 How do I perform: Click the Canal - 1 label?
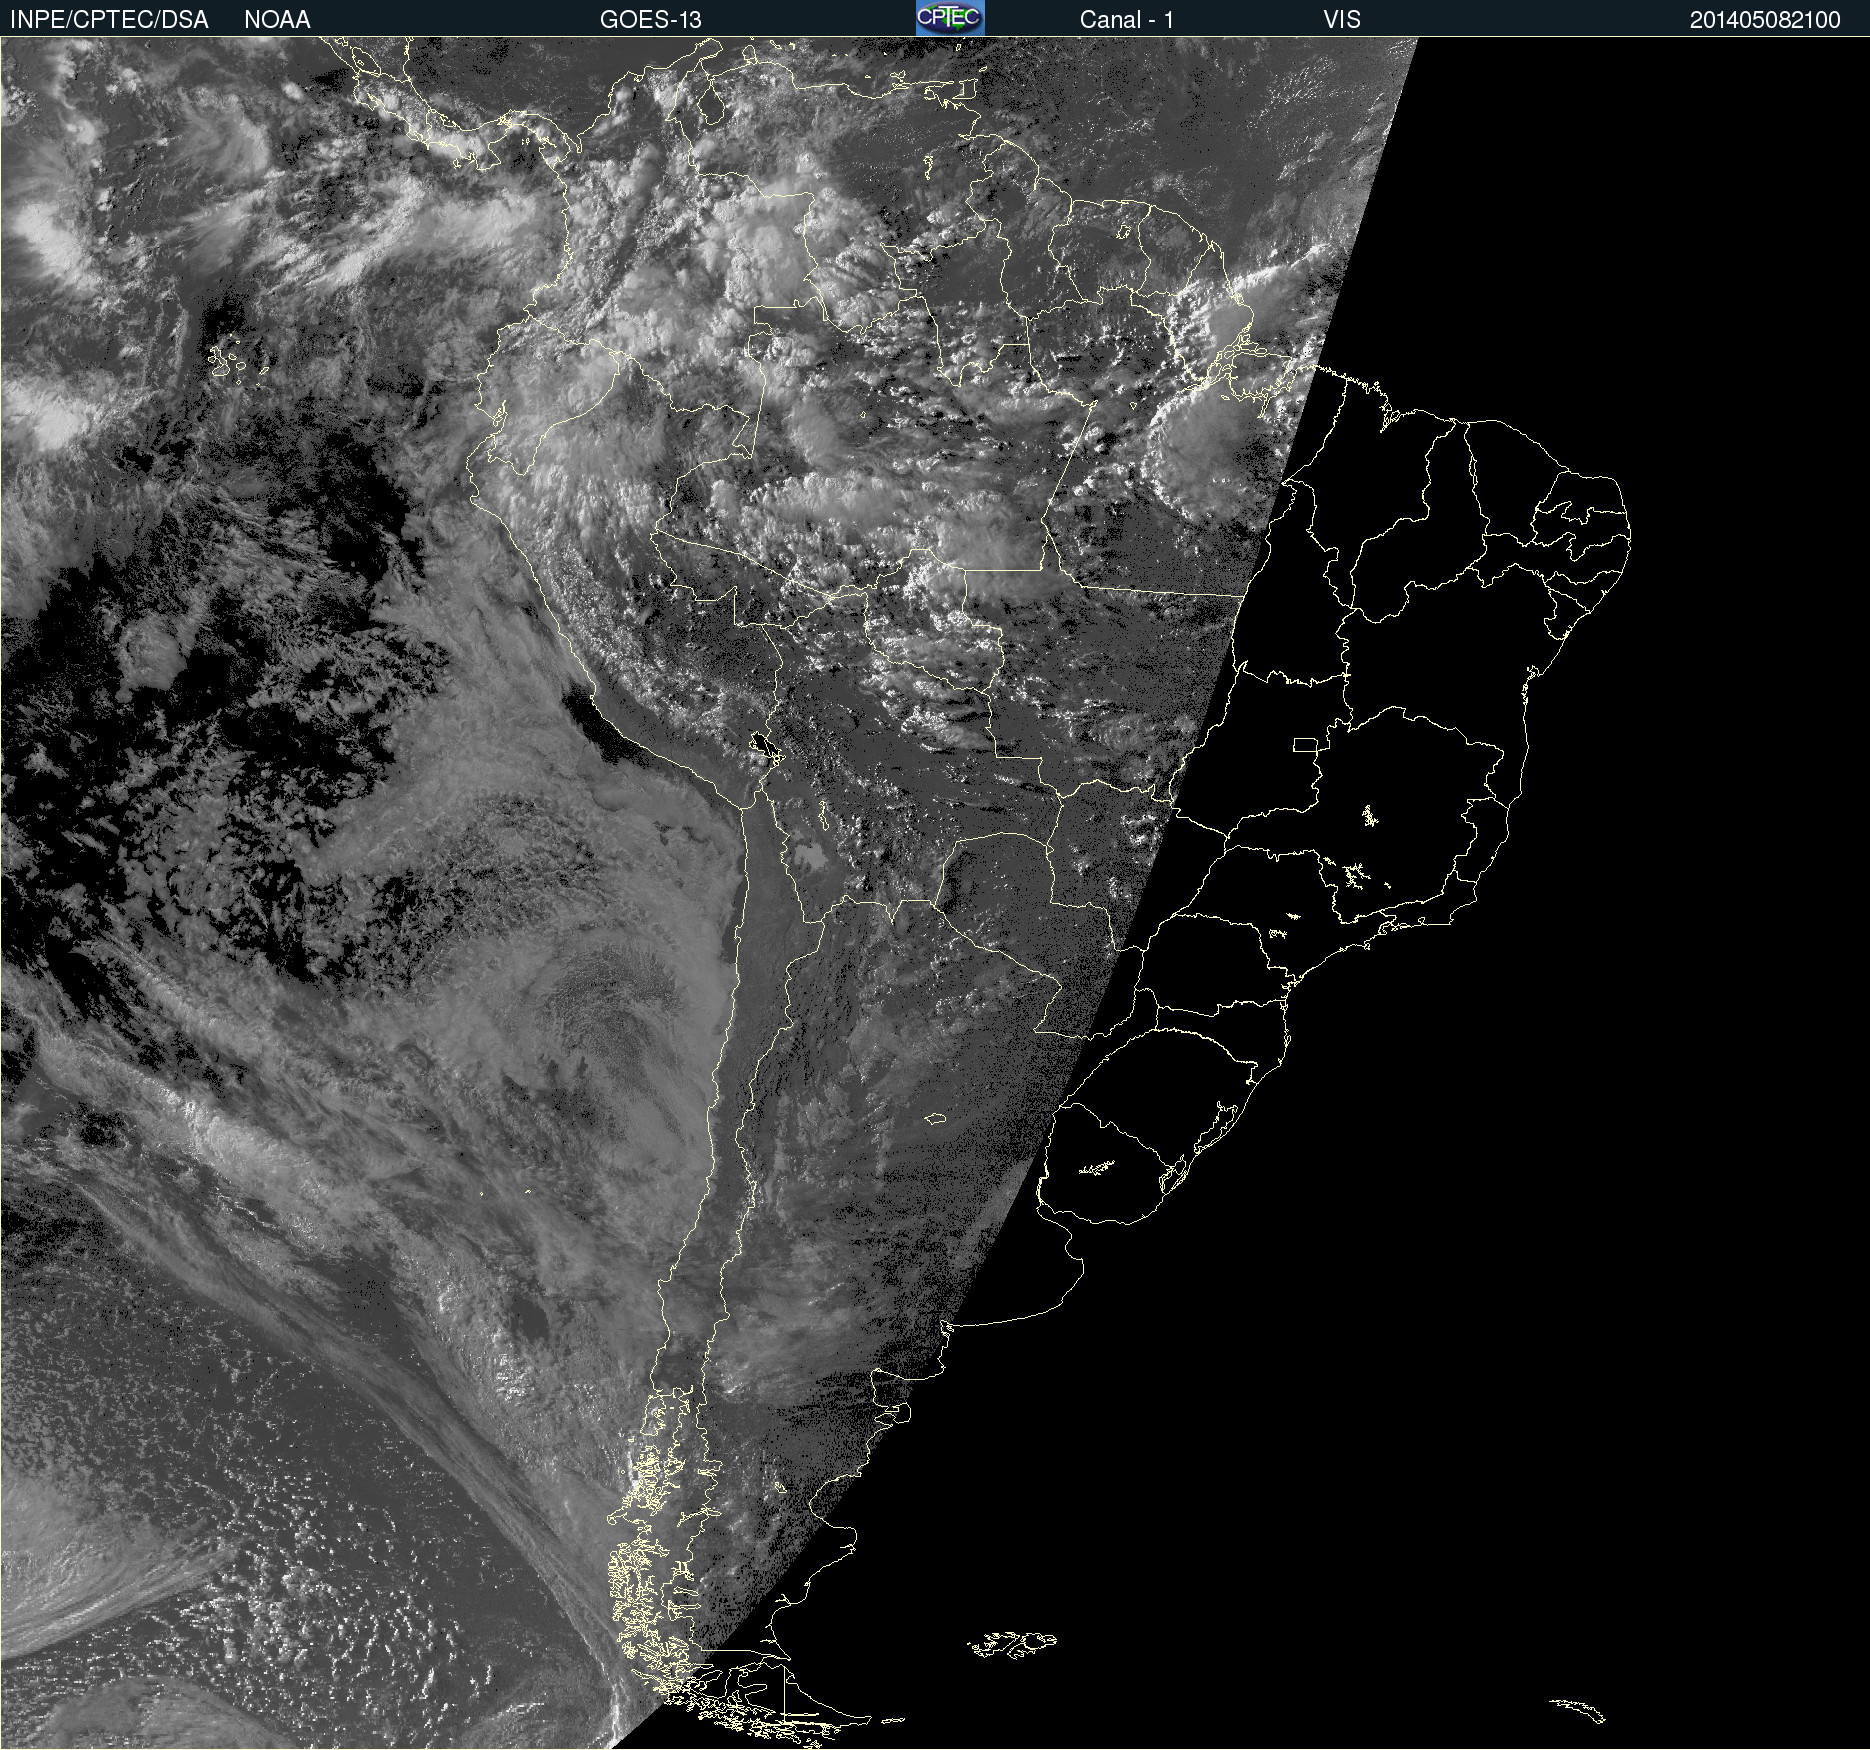1126,19
